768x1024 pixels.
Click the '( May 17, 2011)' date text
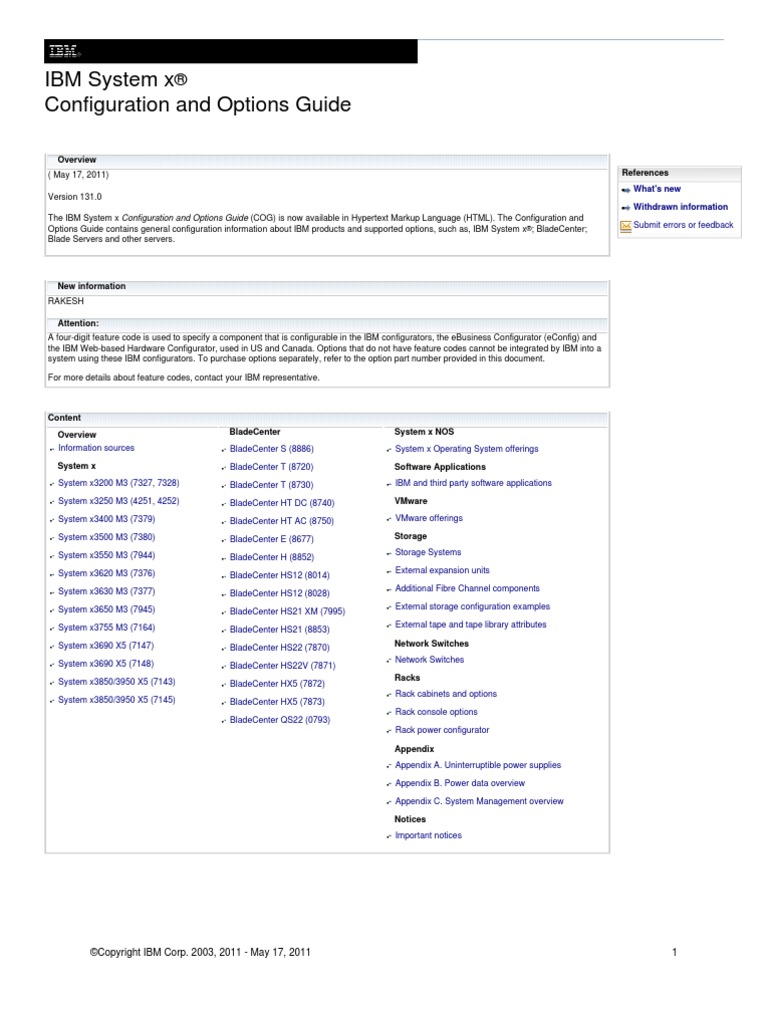click(x=78, y=175)
